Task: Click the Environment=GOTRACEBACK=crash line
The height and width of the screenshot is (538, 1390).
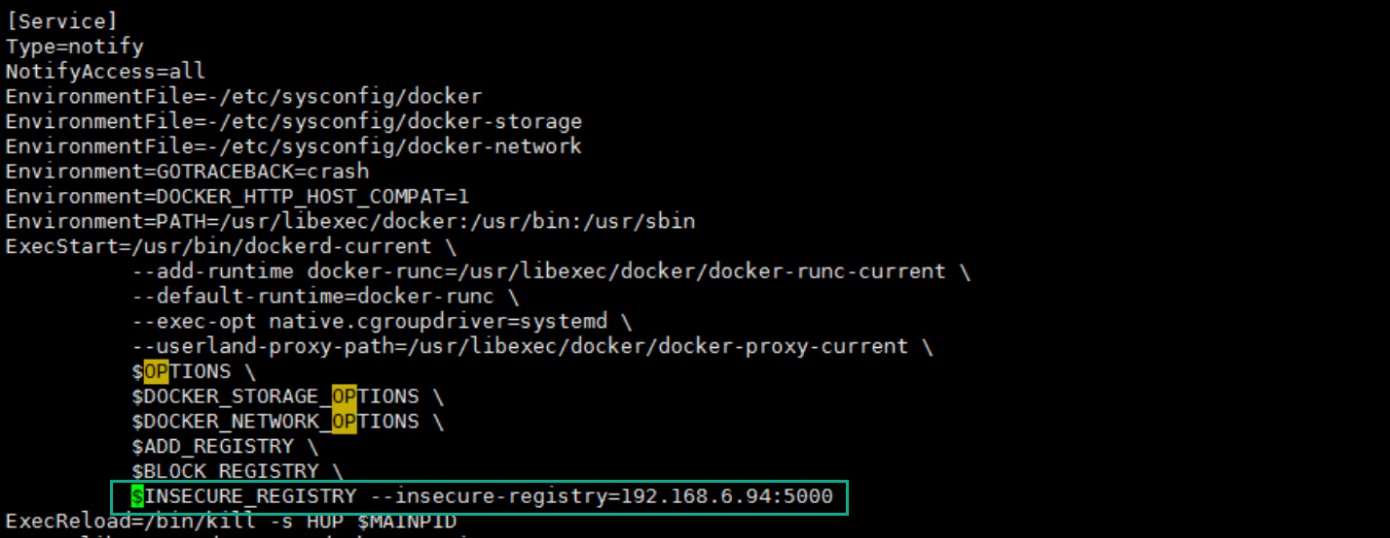Action: [187, 172]
